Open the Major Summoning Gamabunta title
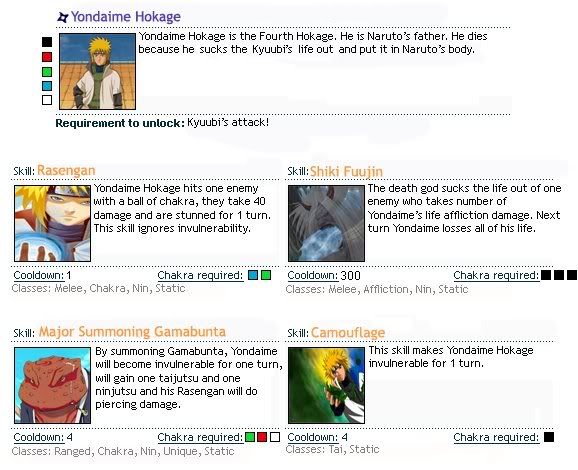 click(132, 331)
